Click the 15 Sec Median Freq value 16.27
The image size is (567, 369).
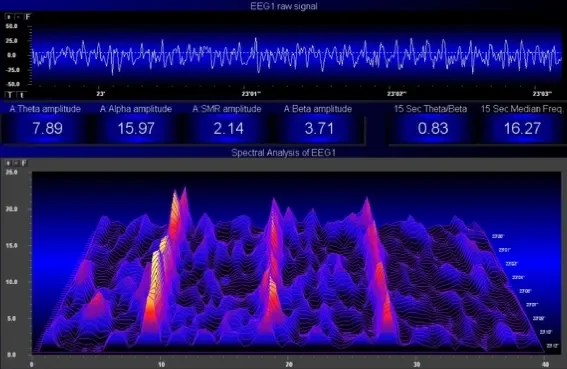[x=522, y=128]
